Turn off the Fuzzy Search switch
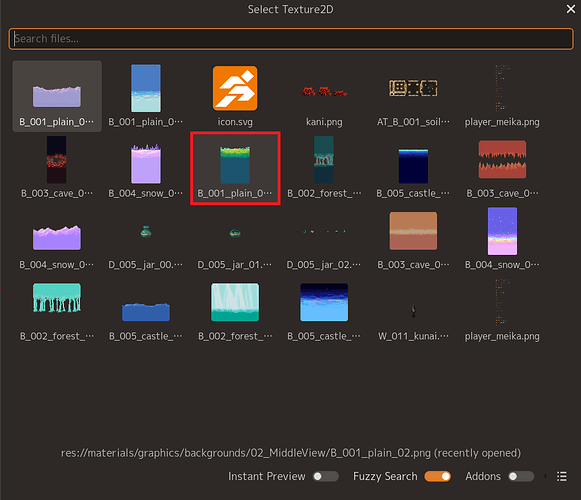The height and width of the screenshot is (500, 581). 438,476
